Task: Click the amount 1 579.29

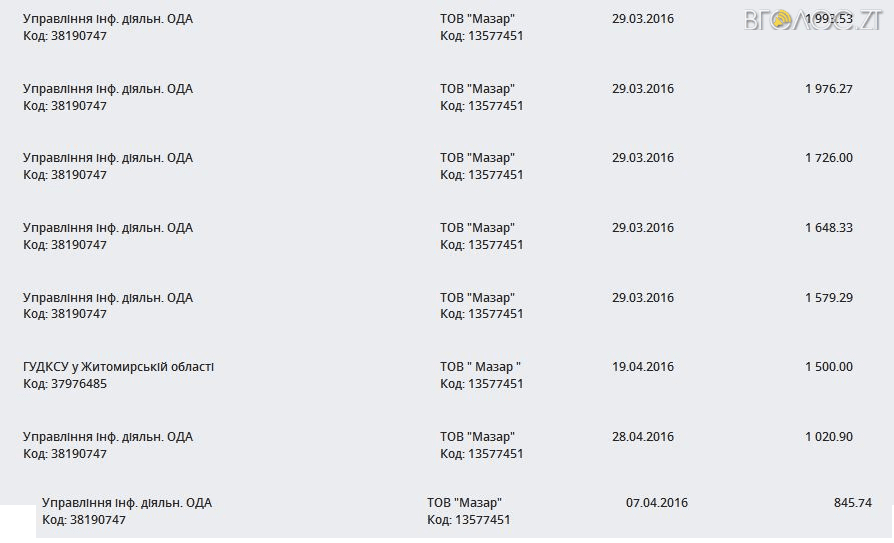Action: click(x=828, y=298)
